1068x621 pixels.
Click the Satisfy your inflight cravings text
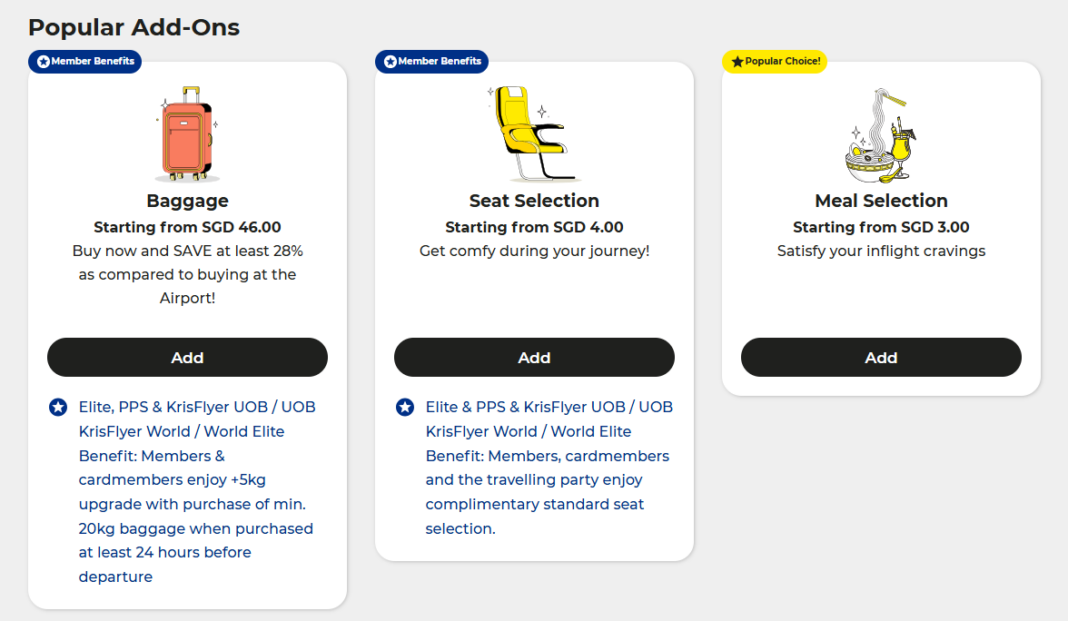point(880,250)
